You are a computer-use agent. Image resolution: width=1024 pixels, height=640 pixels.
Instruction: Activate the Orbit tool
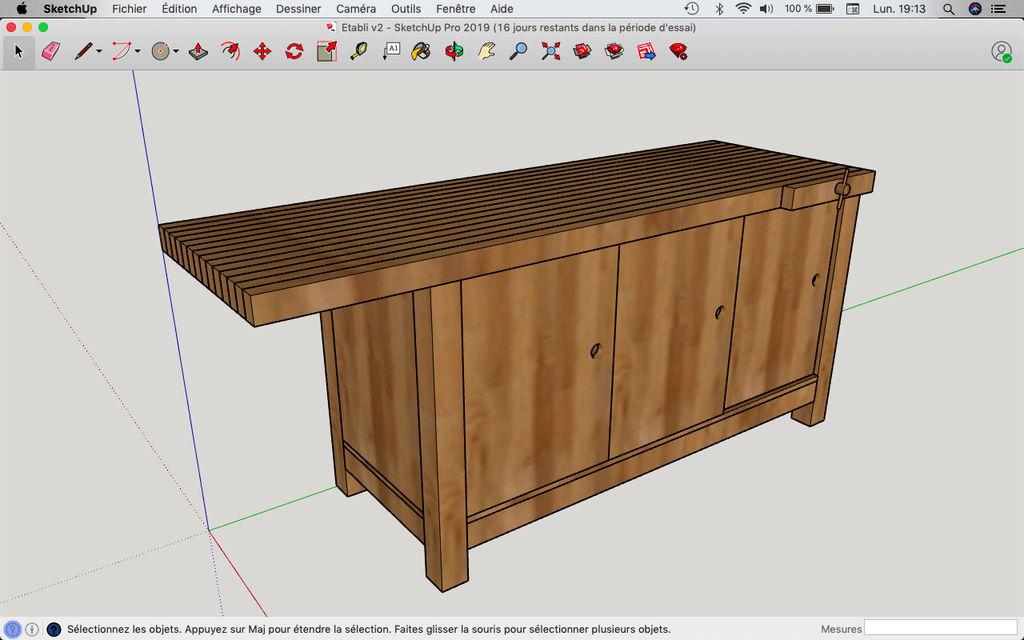[x=454, y=51]
